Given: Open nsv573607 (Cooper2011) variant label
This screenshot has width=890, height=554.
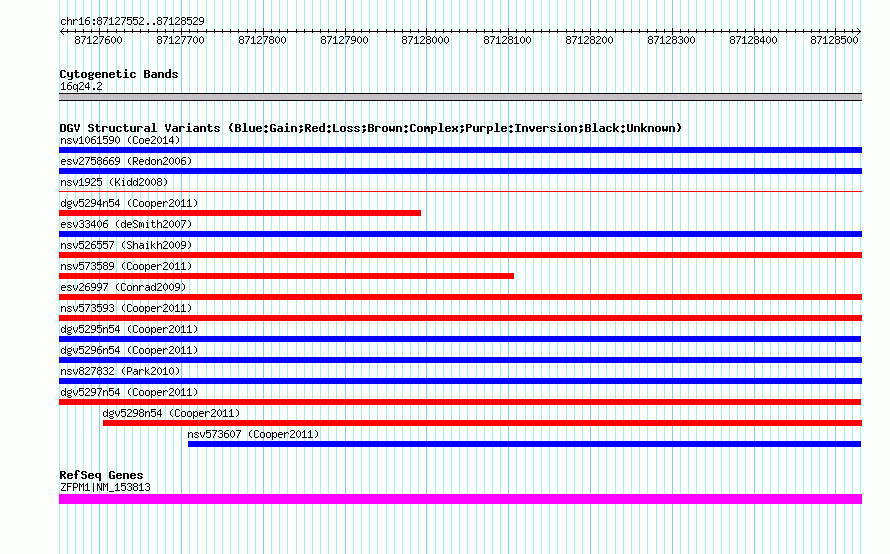Looking at the screenshot, I should point(253,434).
